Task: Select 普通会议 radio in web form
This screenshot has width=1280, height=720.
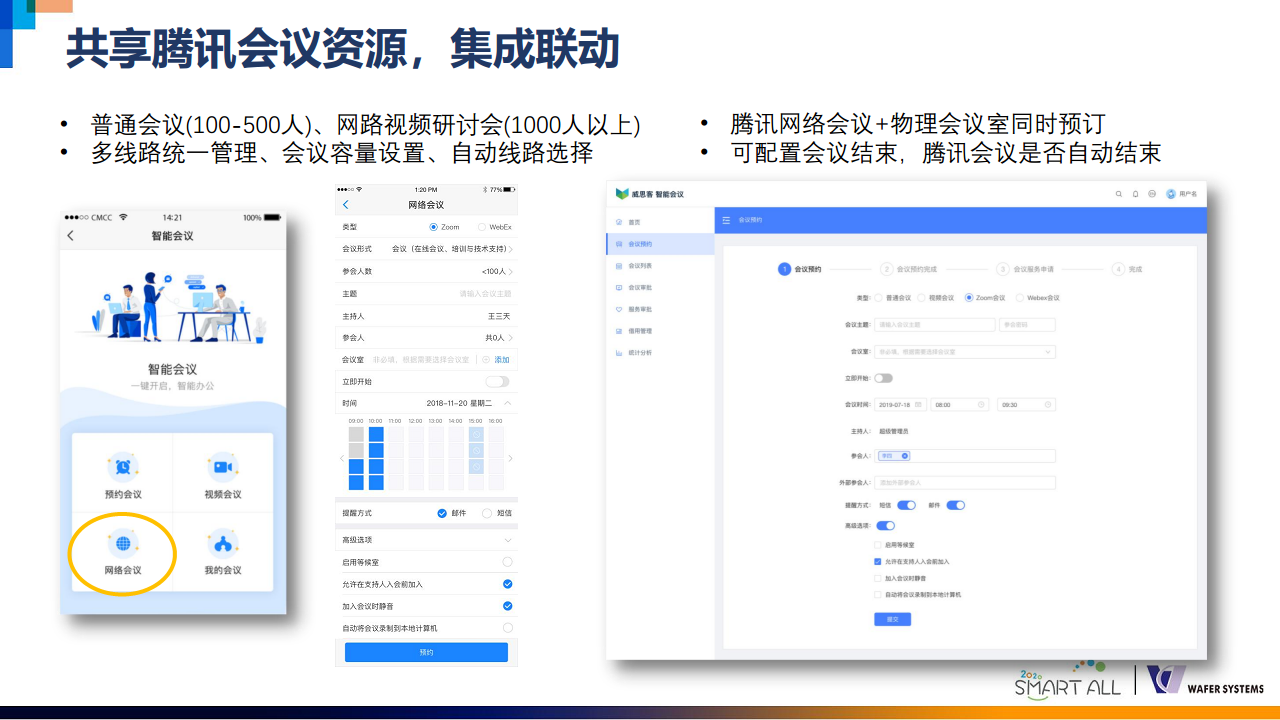Action: pyautogui.click(x=879, y=298)
